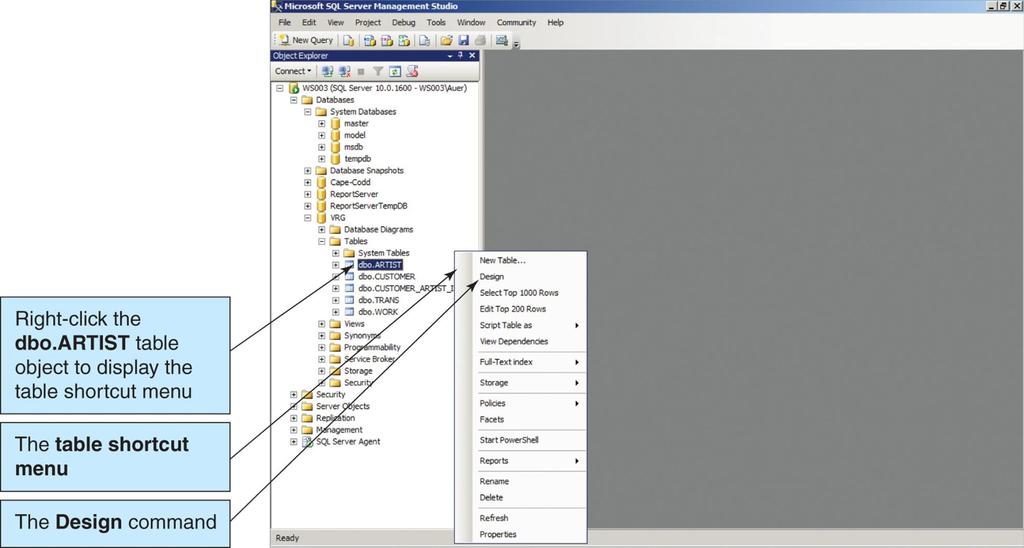Open the Activity Monitor toolbar icon
The image size is (1024, 548).
pyautogui.click(x=501, y=40)
